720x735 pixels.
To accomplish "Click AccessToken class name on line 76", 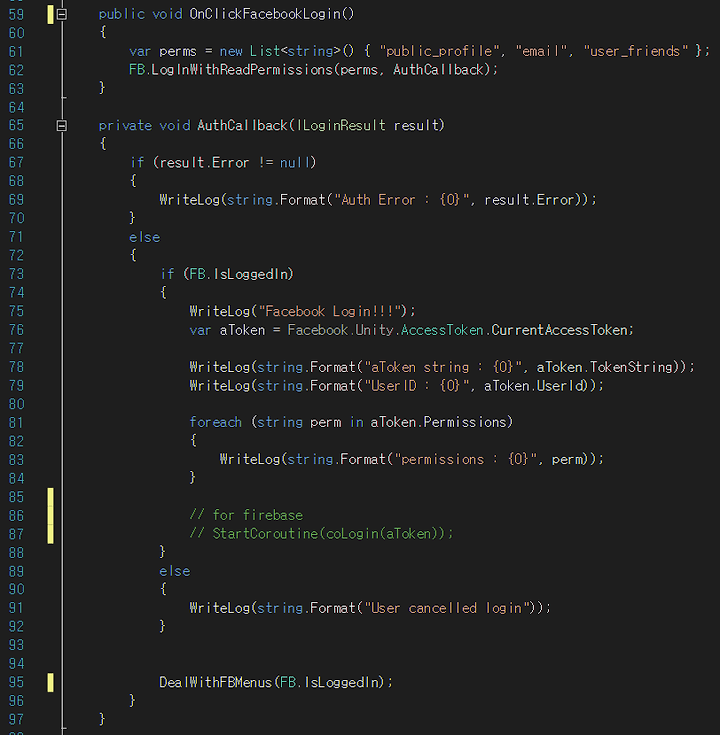I will (442, 330).
